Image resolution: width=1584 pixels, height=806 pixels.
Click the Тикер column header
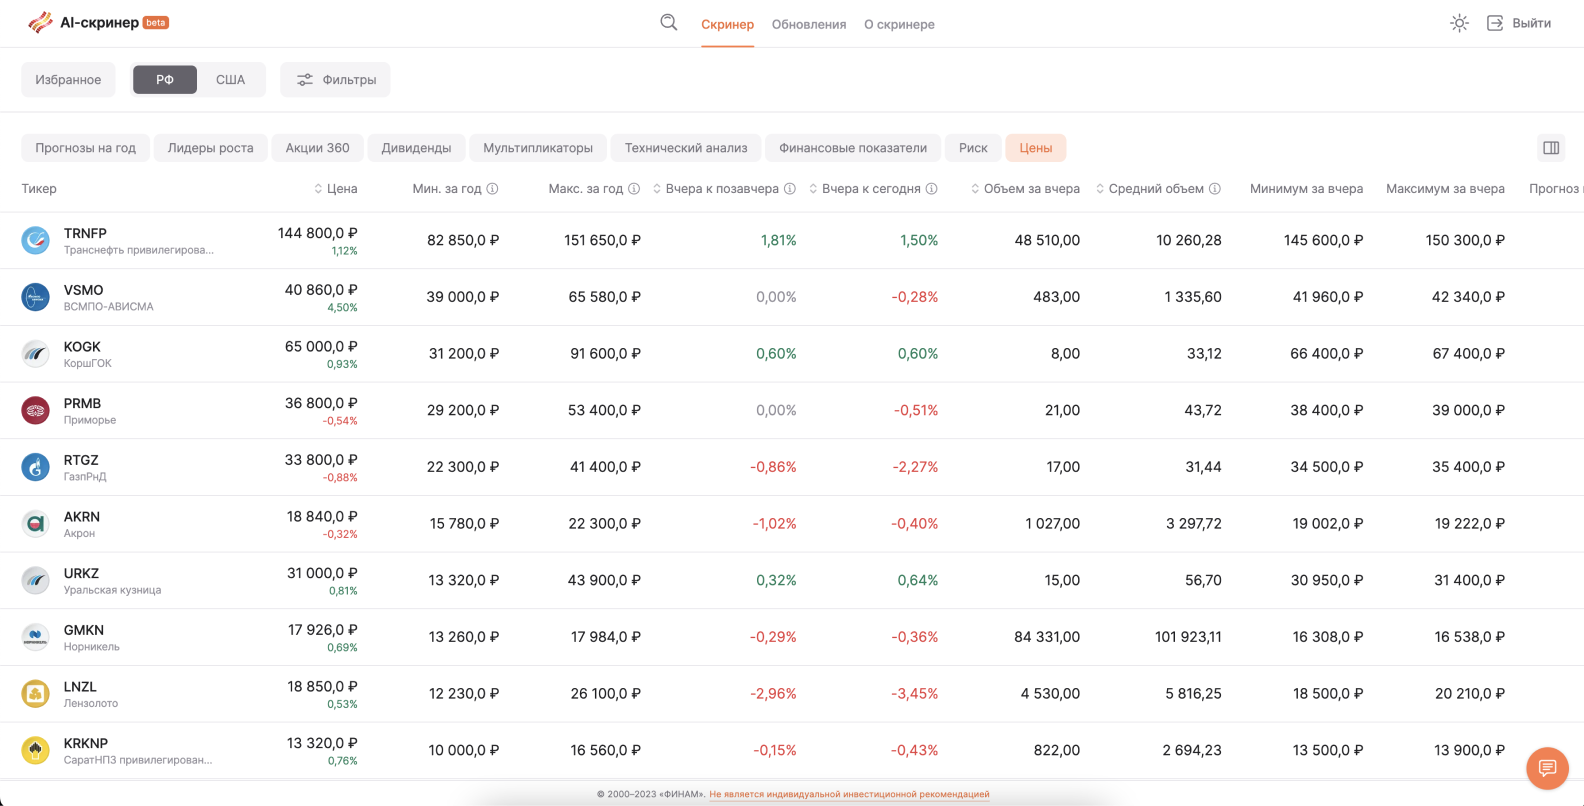click(x=39, y=189)
